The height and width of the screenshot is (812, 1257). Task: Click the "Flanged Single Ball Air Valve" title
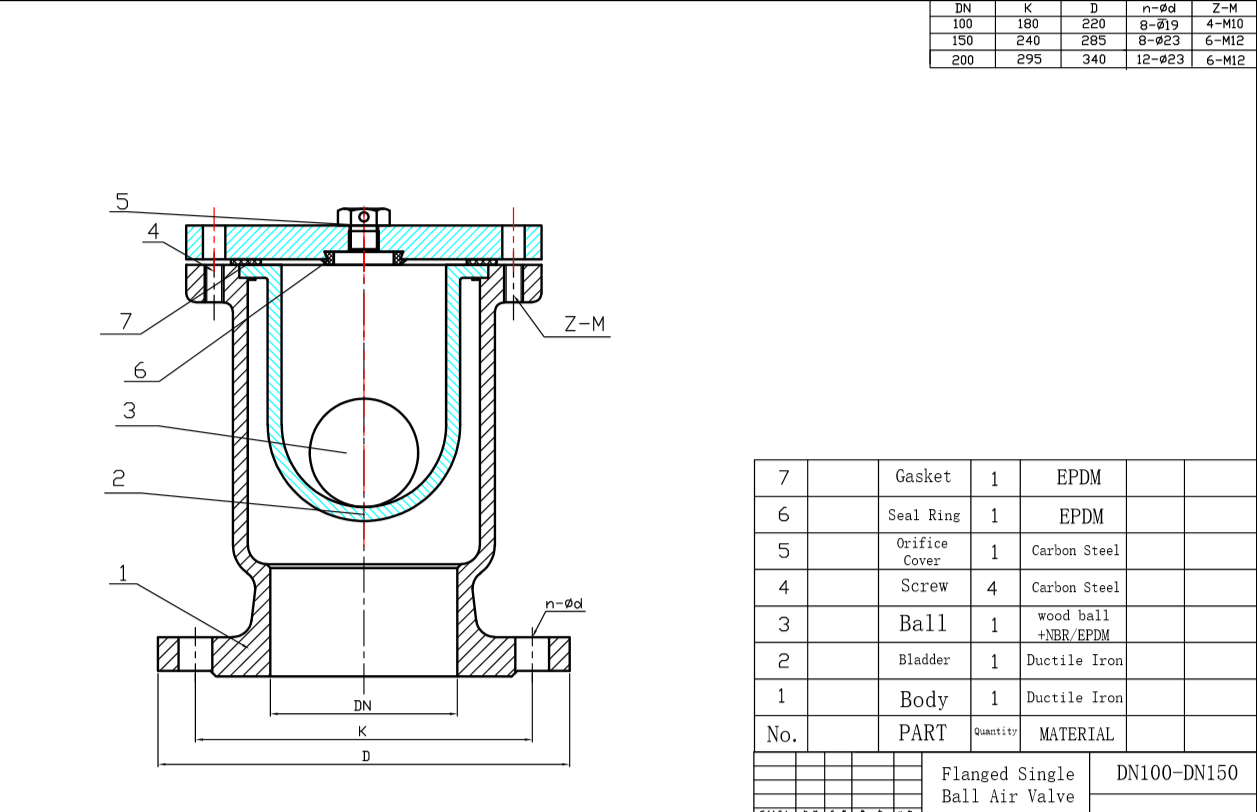(x=1008, y=785)
